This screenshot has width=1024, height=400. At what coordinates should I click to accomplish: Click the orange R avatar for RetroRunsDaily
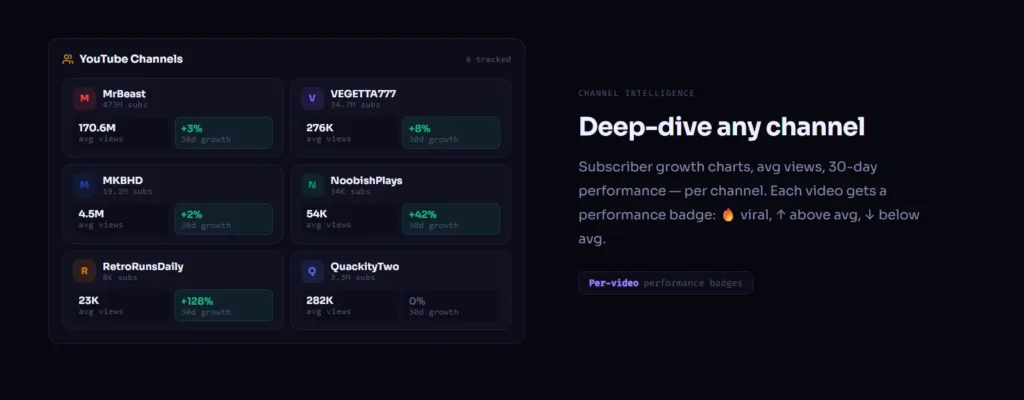pos(84,271)
